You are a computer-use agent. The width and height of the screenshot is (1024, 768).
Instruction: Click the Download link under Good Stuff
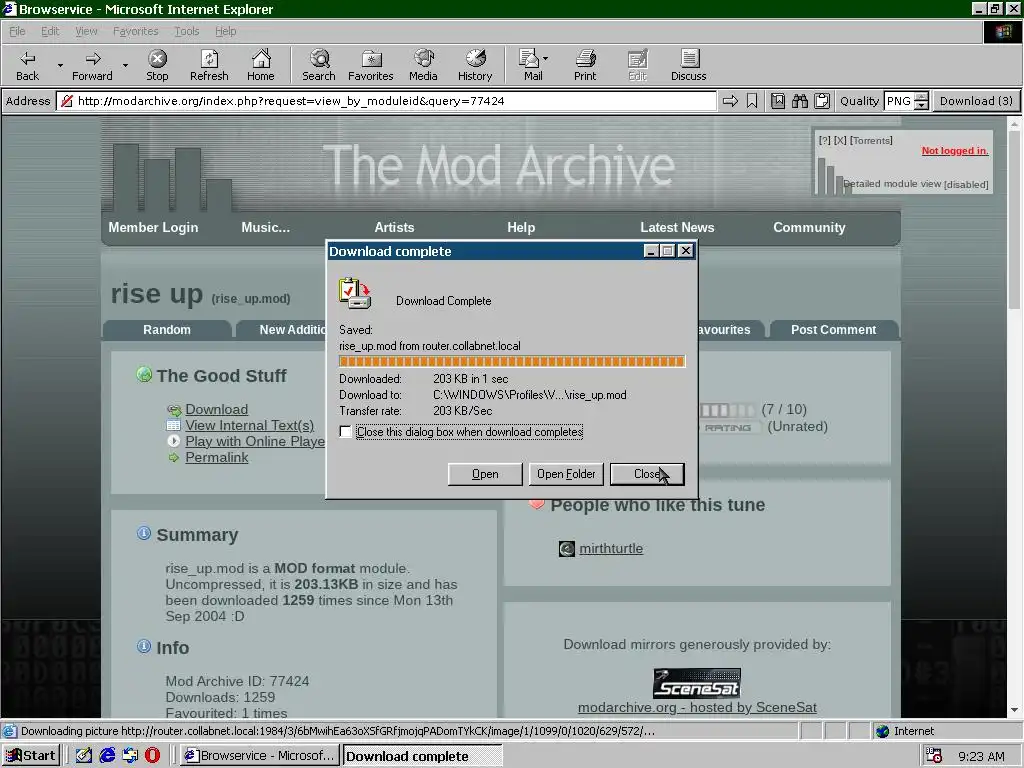(x=216, y=409)
